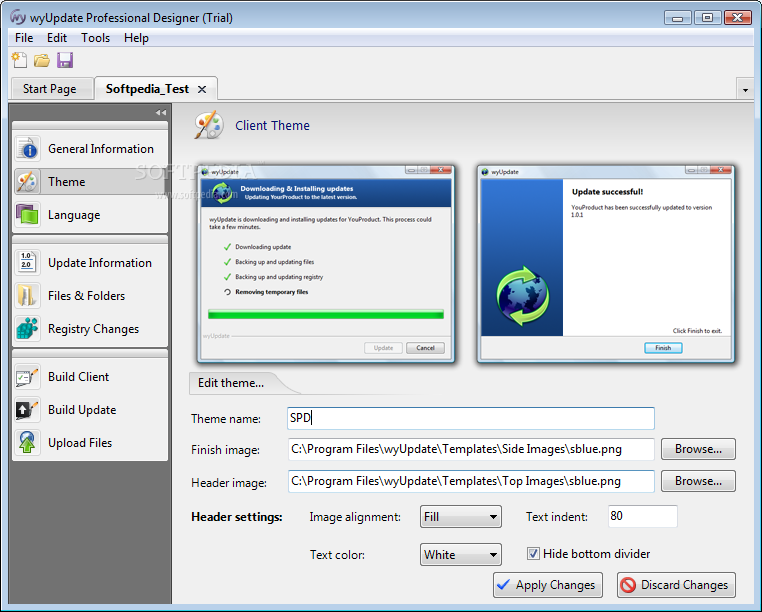Click the Open folder toolbar icon
The image size is (762, 612).
point(42,60)
